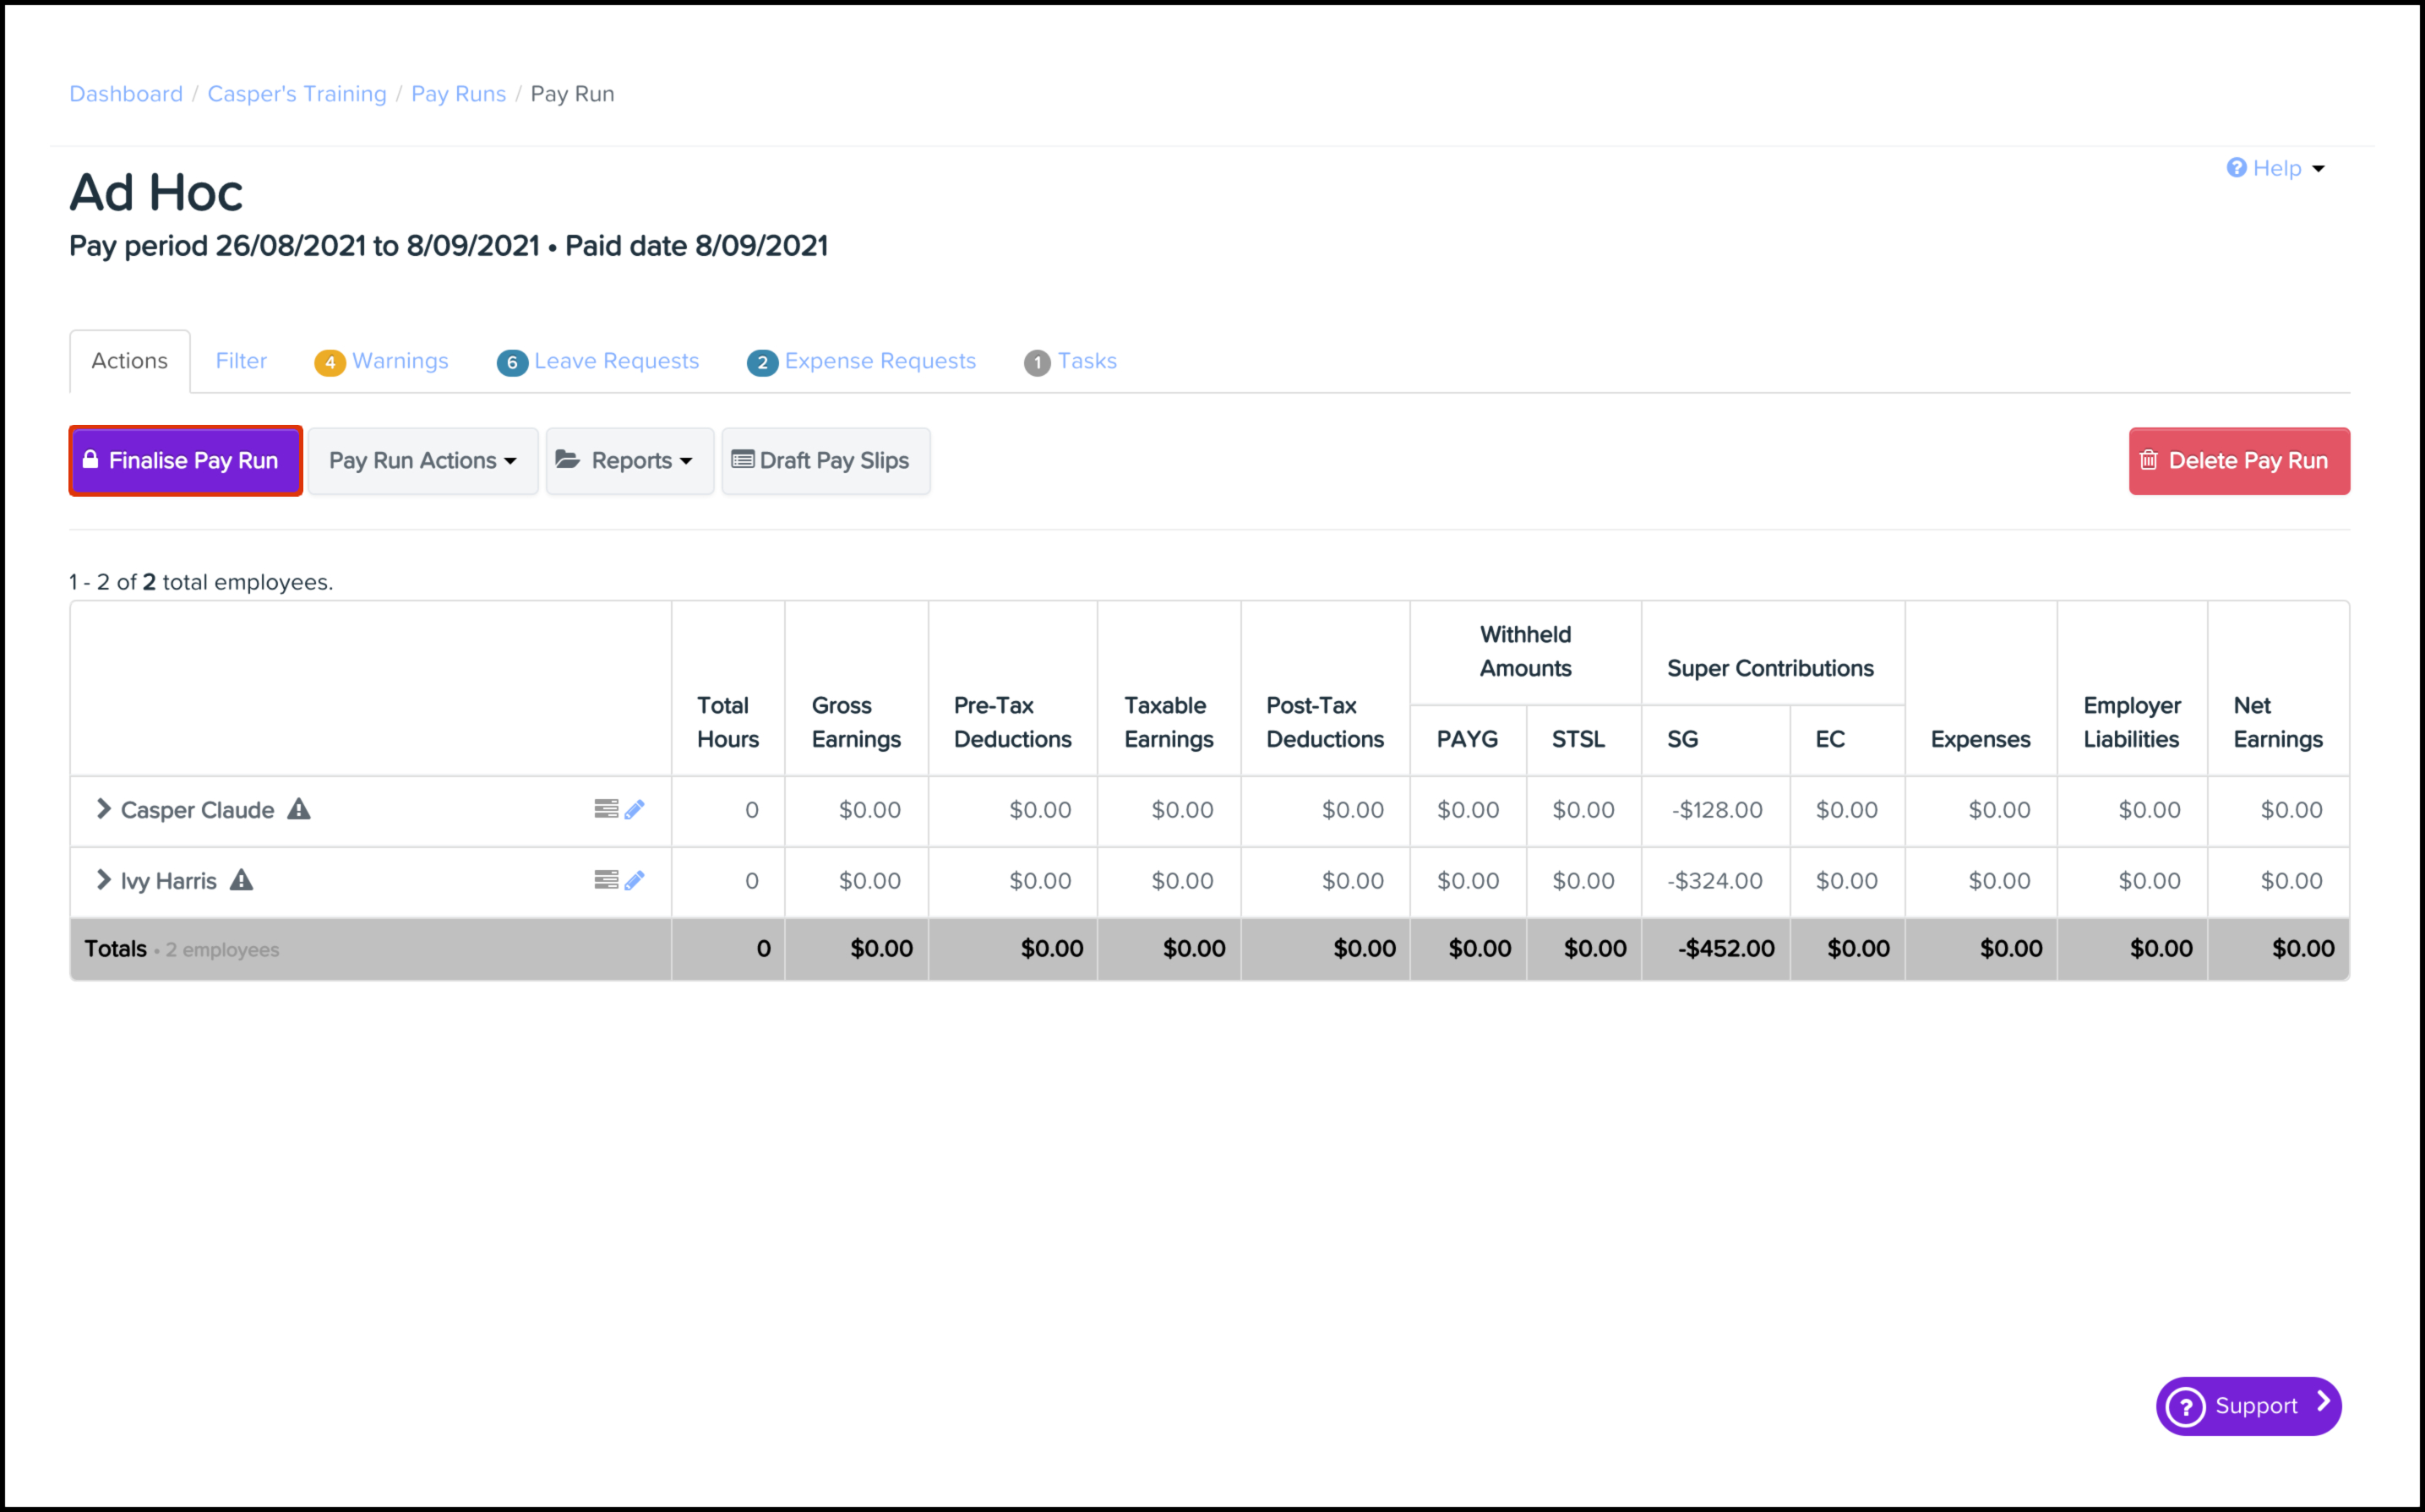Open the Expense Requests tab

(x=879, y=361)
